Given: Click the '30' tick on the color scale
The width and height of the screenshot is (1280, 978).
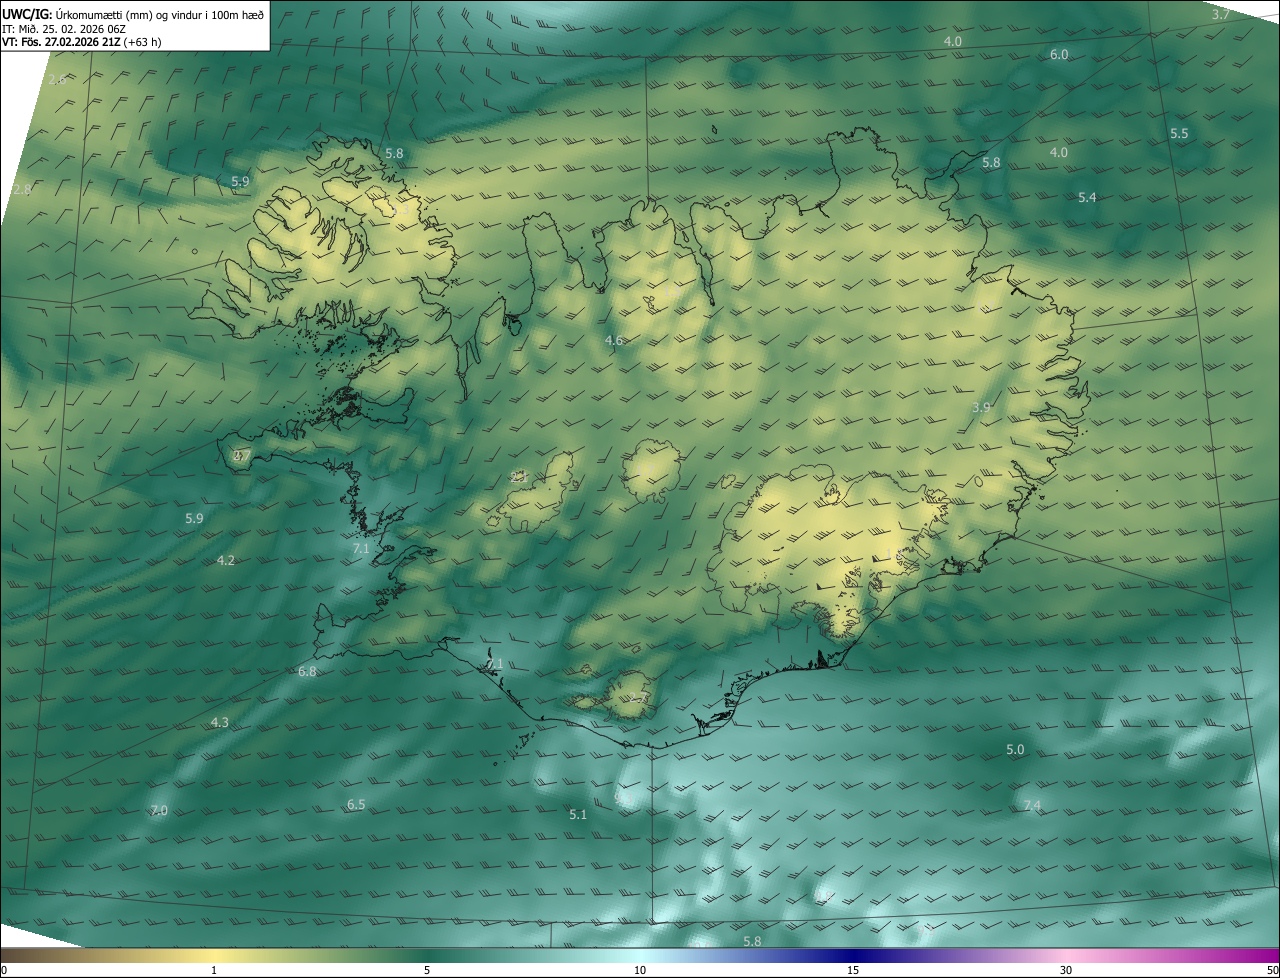Looking at the screenshot, I should coord(1066,970).
